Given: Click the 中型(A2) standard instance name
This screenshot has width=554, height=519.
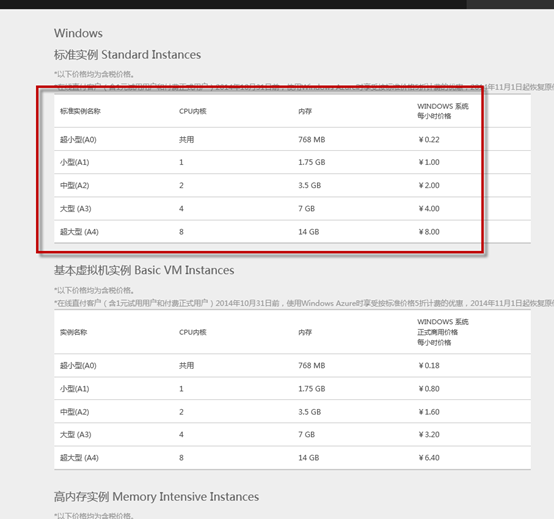Looking at the screenshot, I should tap(75, 185).
